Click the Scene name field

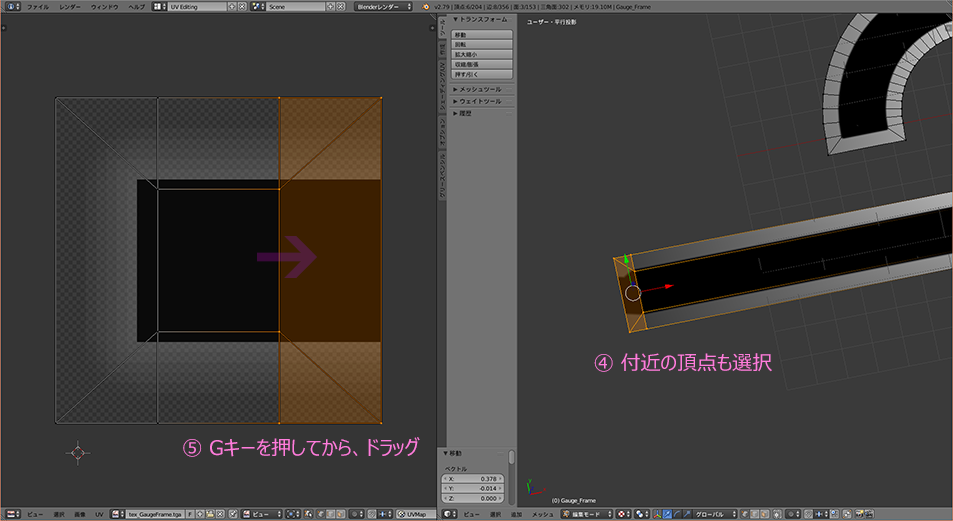pos(295,7)
